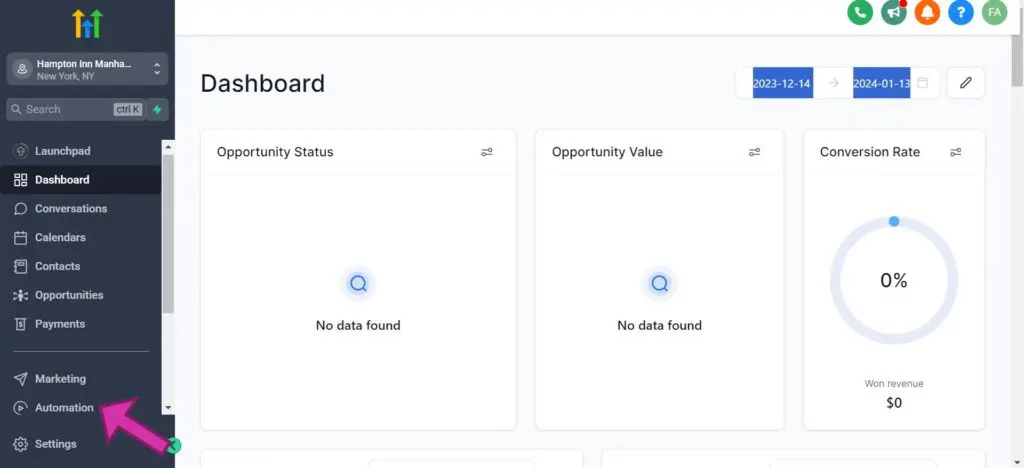Select the 2023-12-14 start date field
The height and width of the screenshot is (468, 1024).
[x=782, y=83]
